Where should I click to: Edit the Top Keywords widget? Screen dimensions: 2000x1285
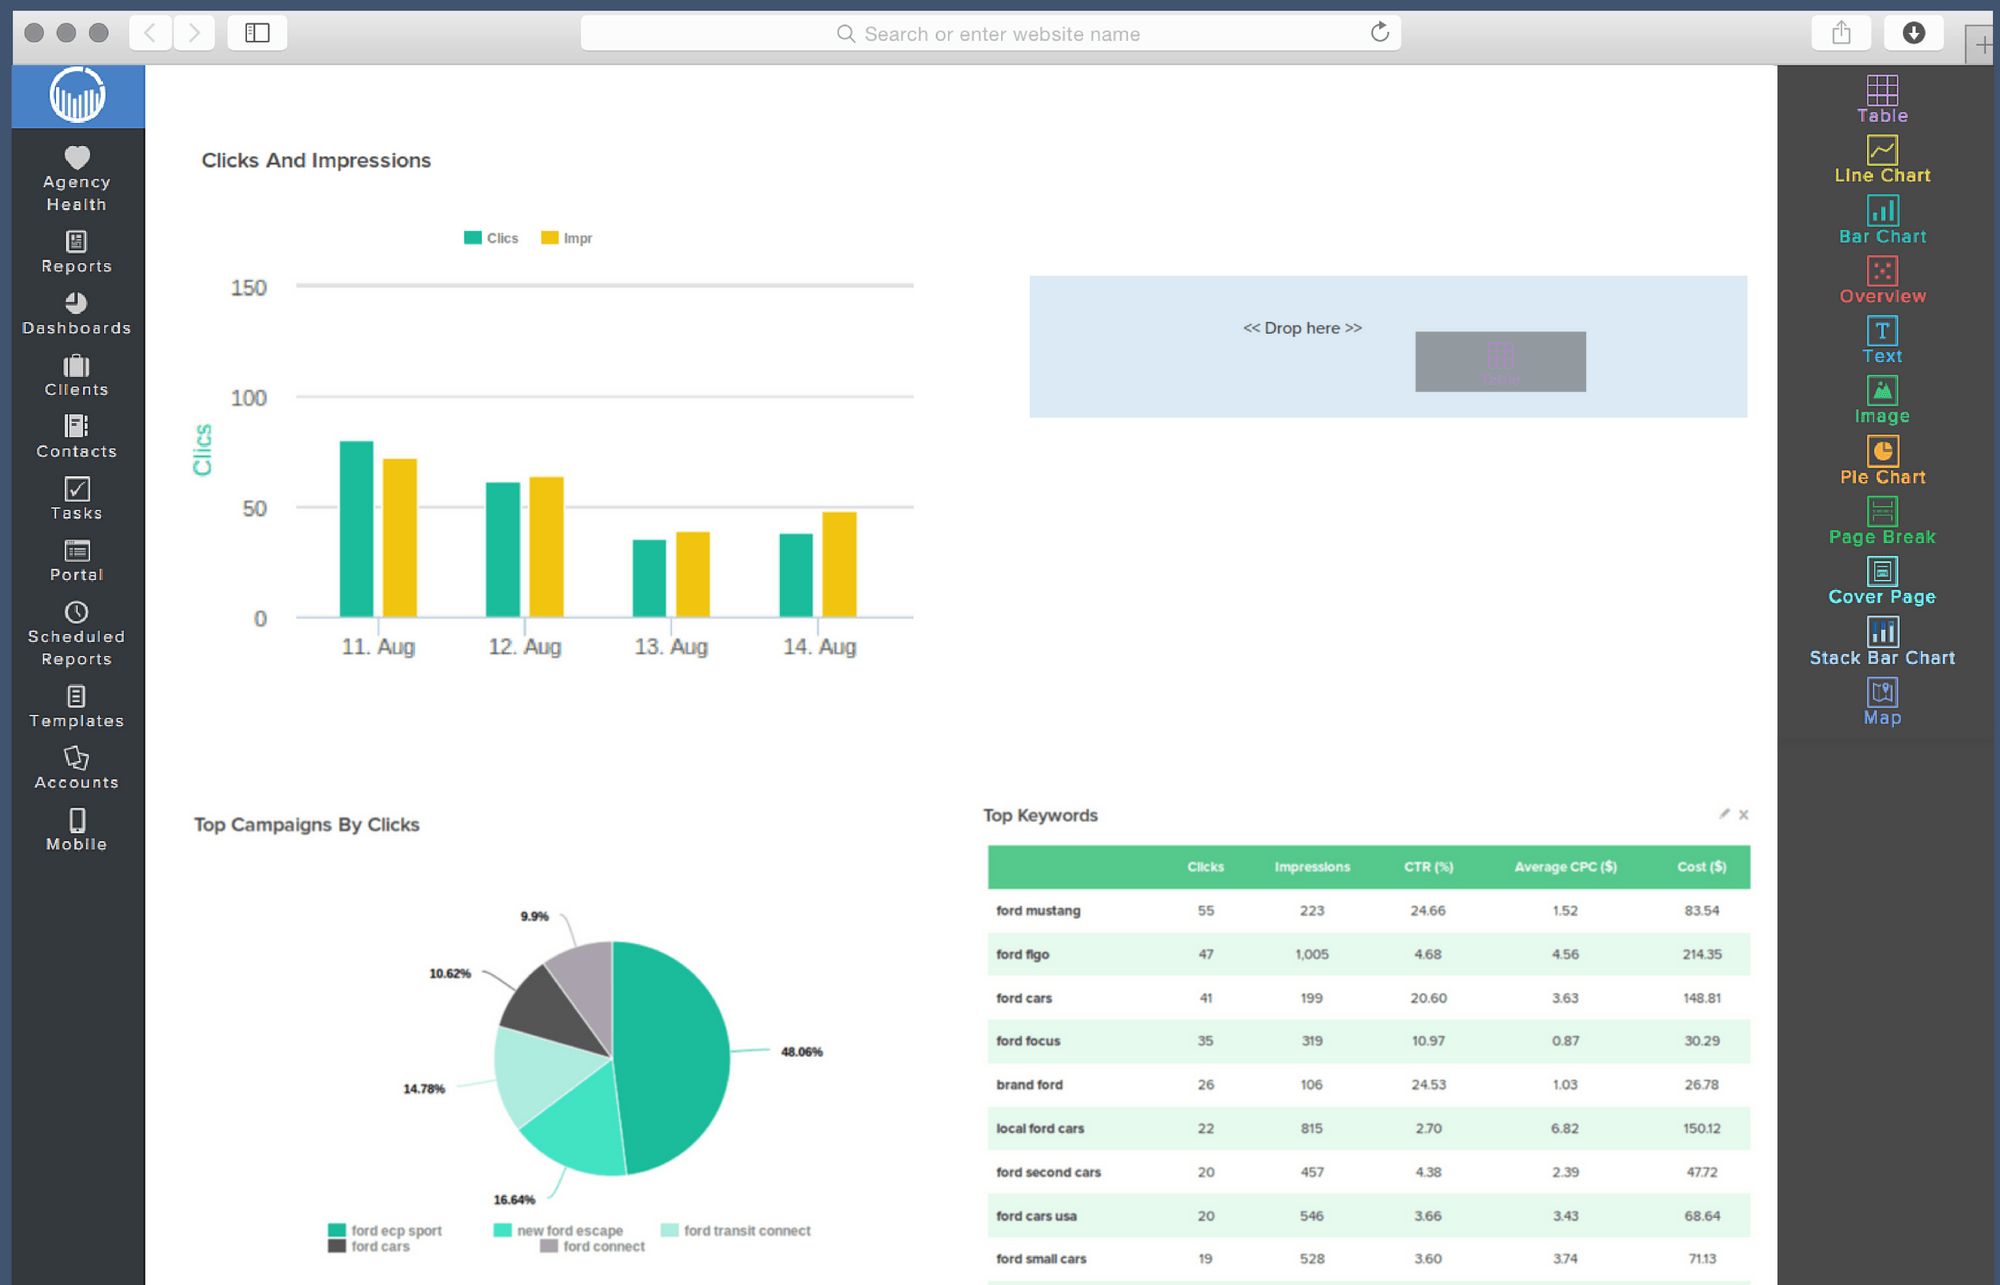(x=1724, y=814)
